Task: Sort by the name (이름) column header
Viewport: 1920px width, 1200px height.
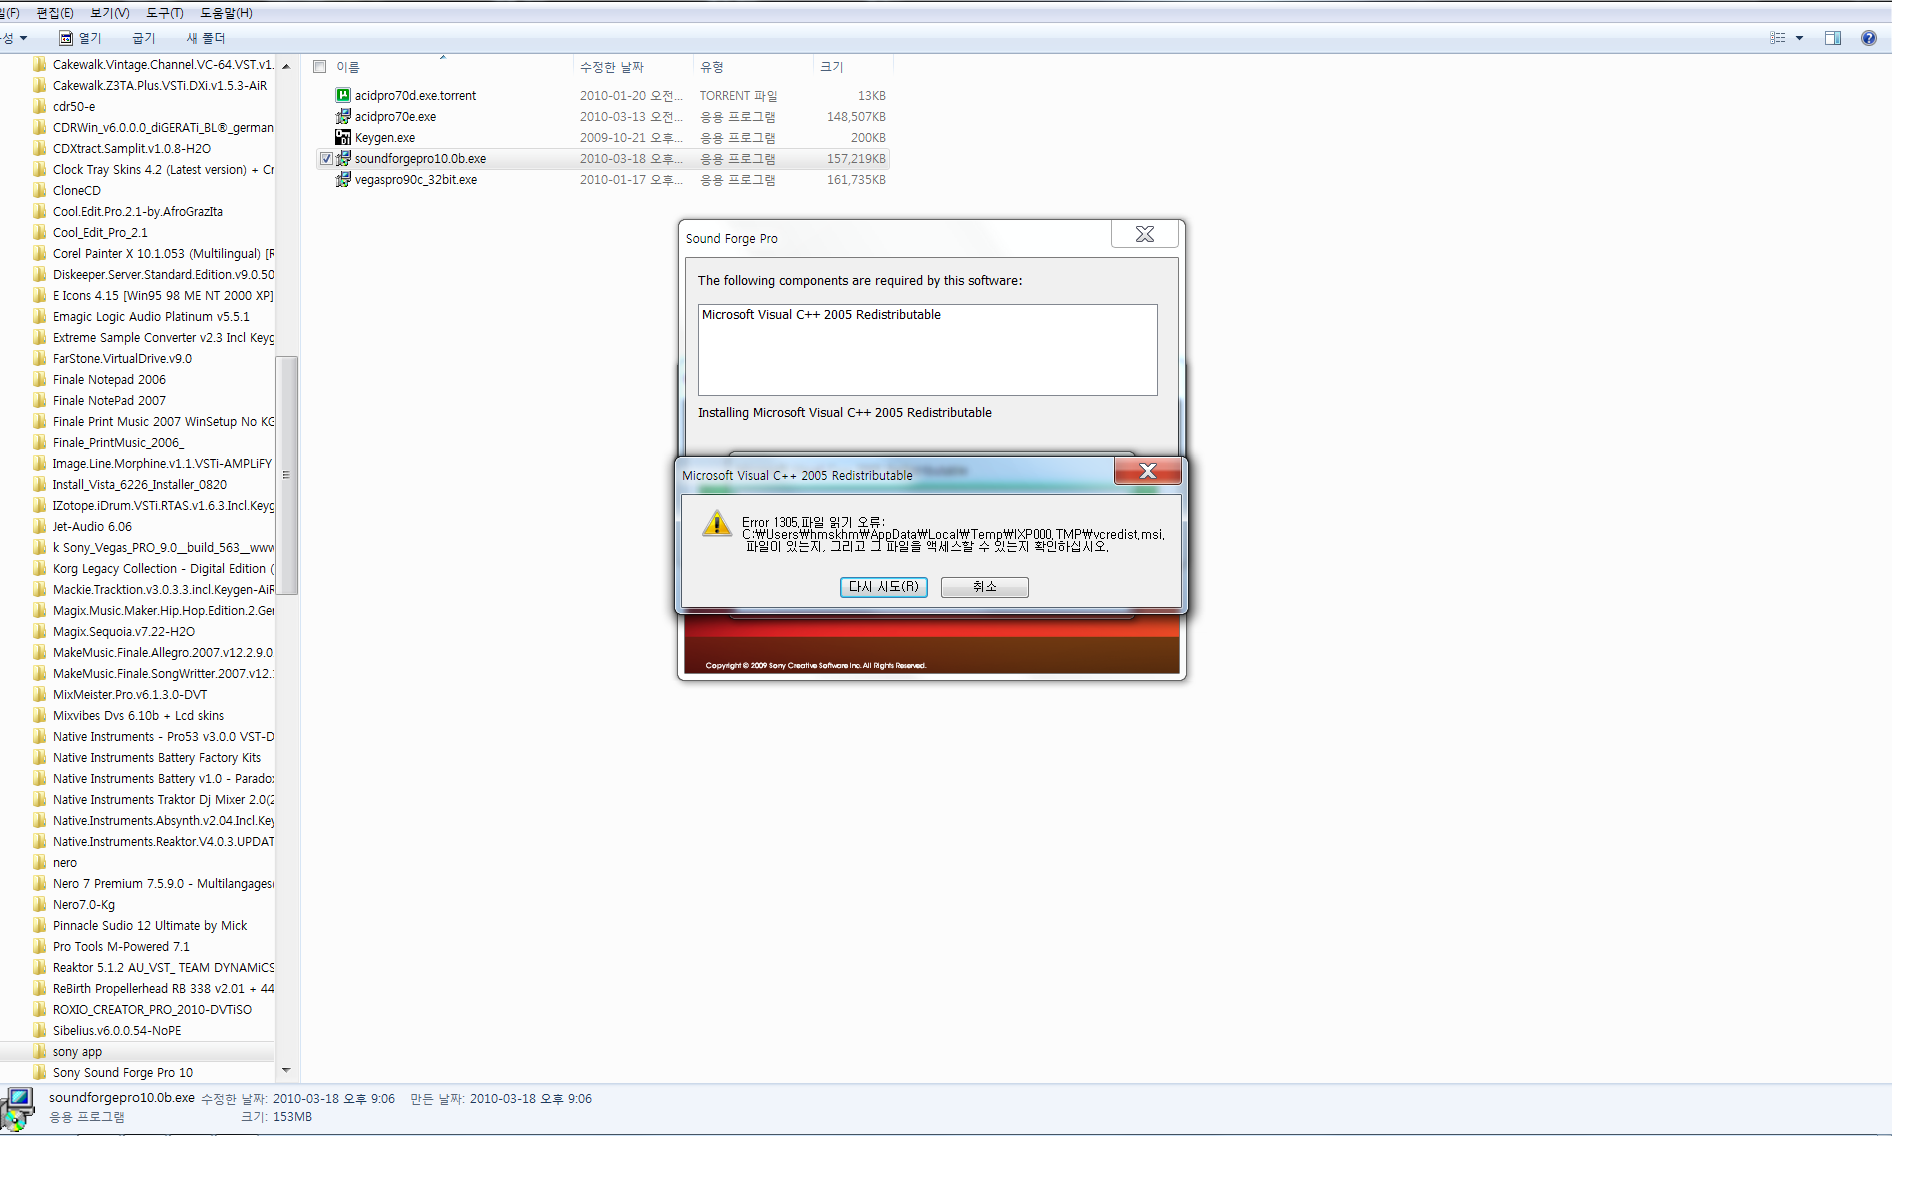Action: (x=348, y=67)
